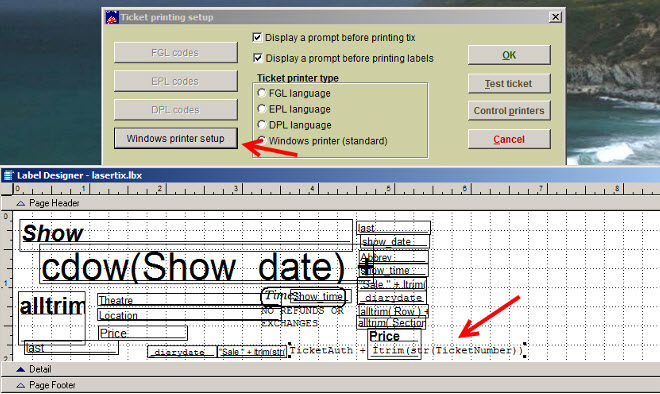Select the top-right last field
The width and height of the screenshot is (660, 394).
(393, 228)
